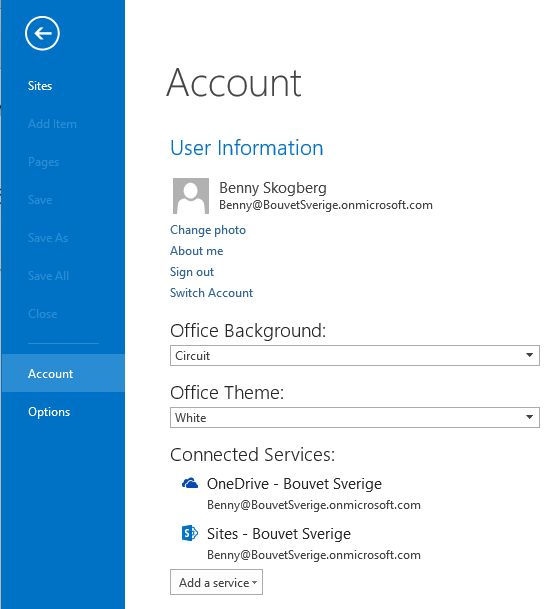Click the Account page title
The height and width of the screenshot is (609, 552).
tap(234, 83)
